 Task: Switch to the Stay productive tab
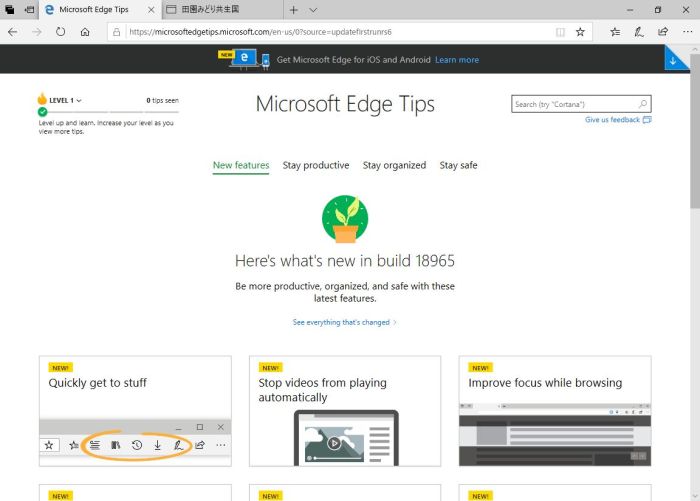[316, 165]
